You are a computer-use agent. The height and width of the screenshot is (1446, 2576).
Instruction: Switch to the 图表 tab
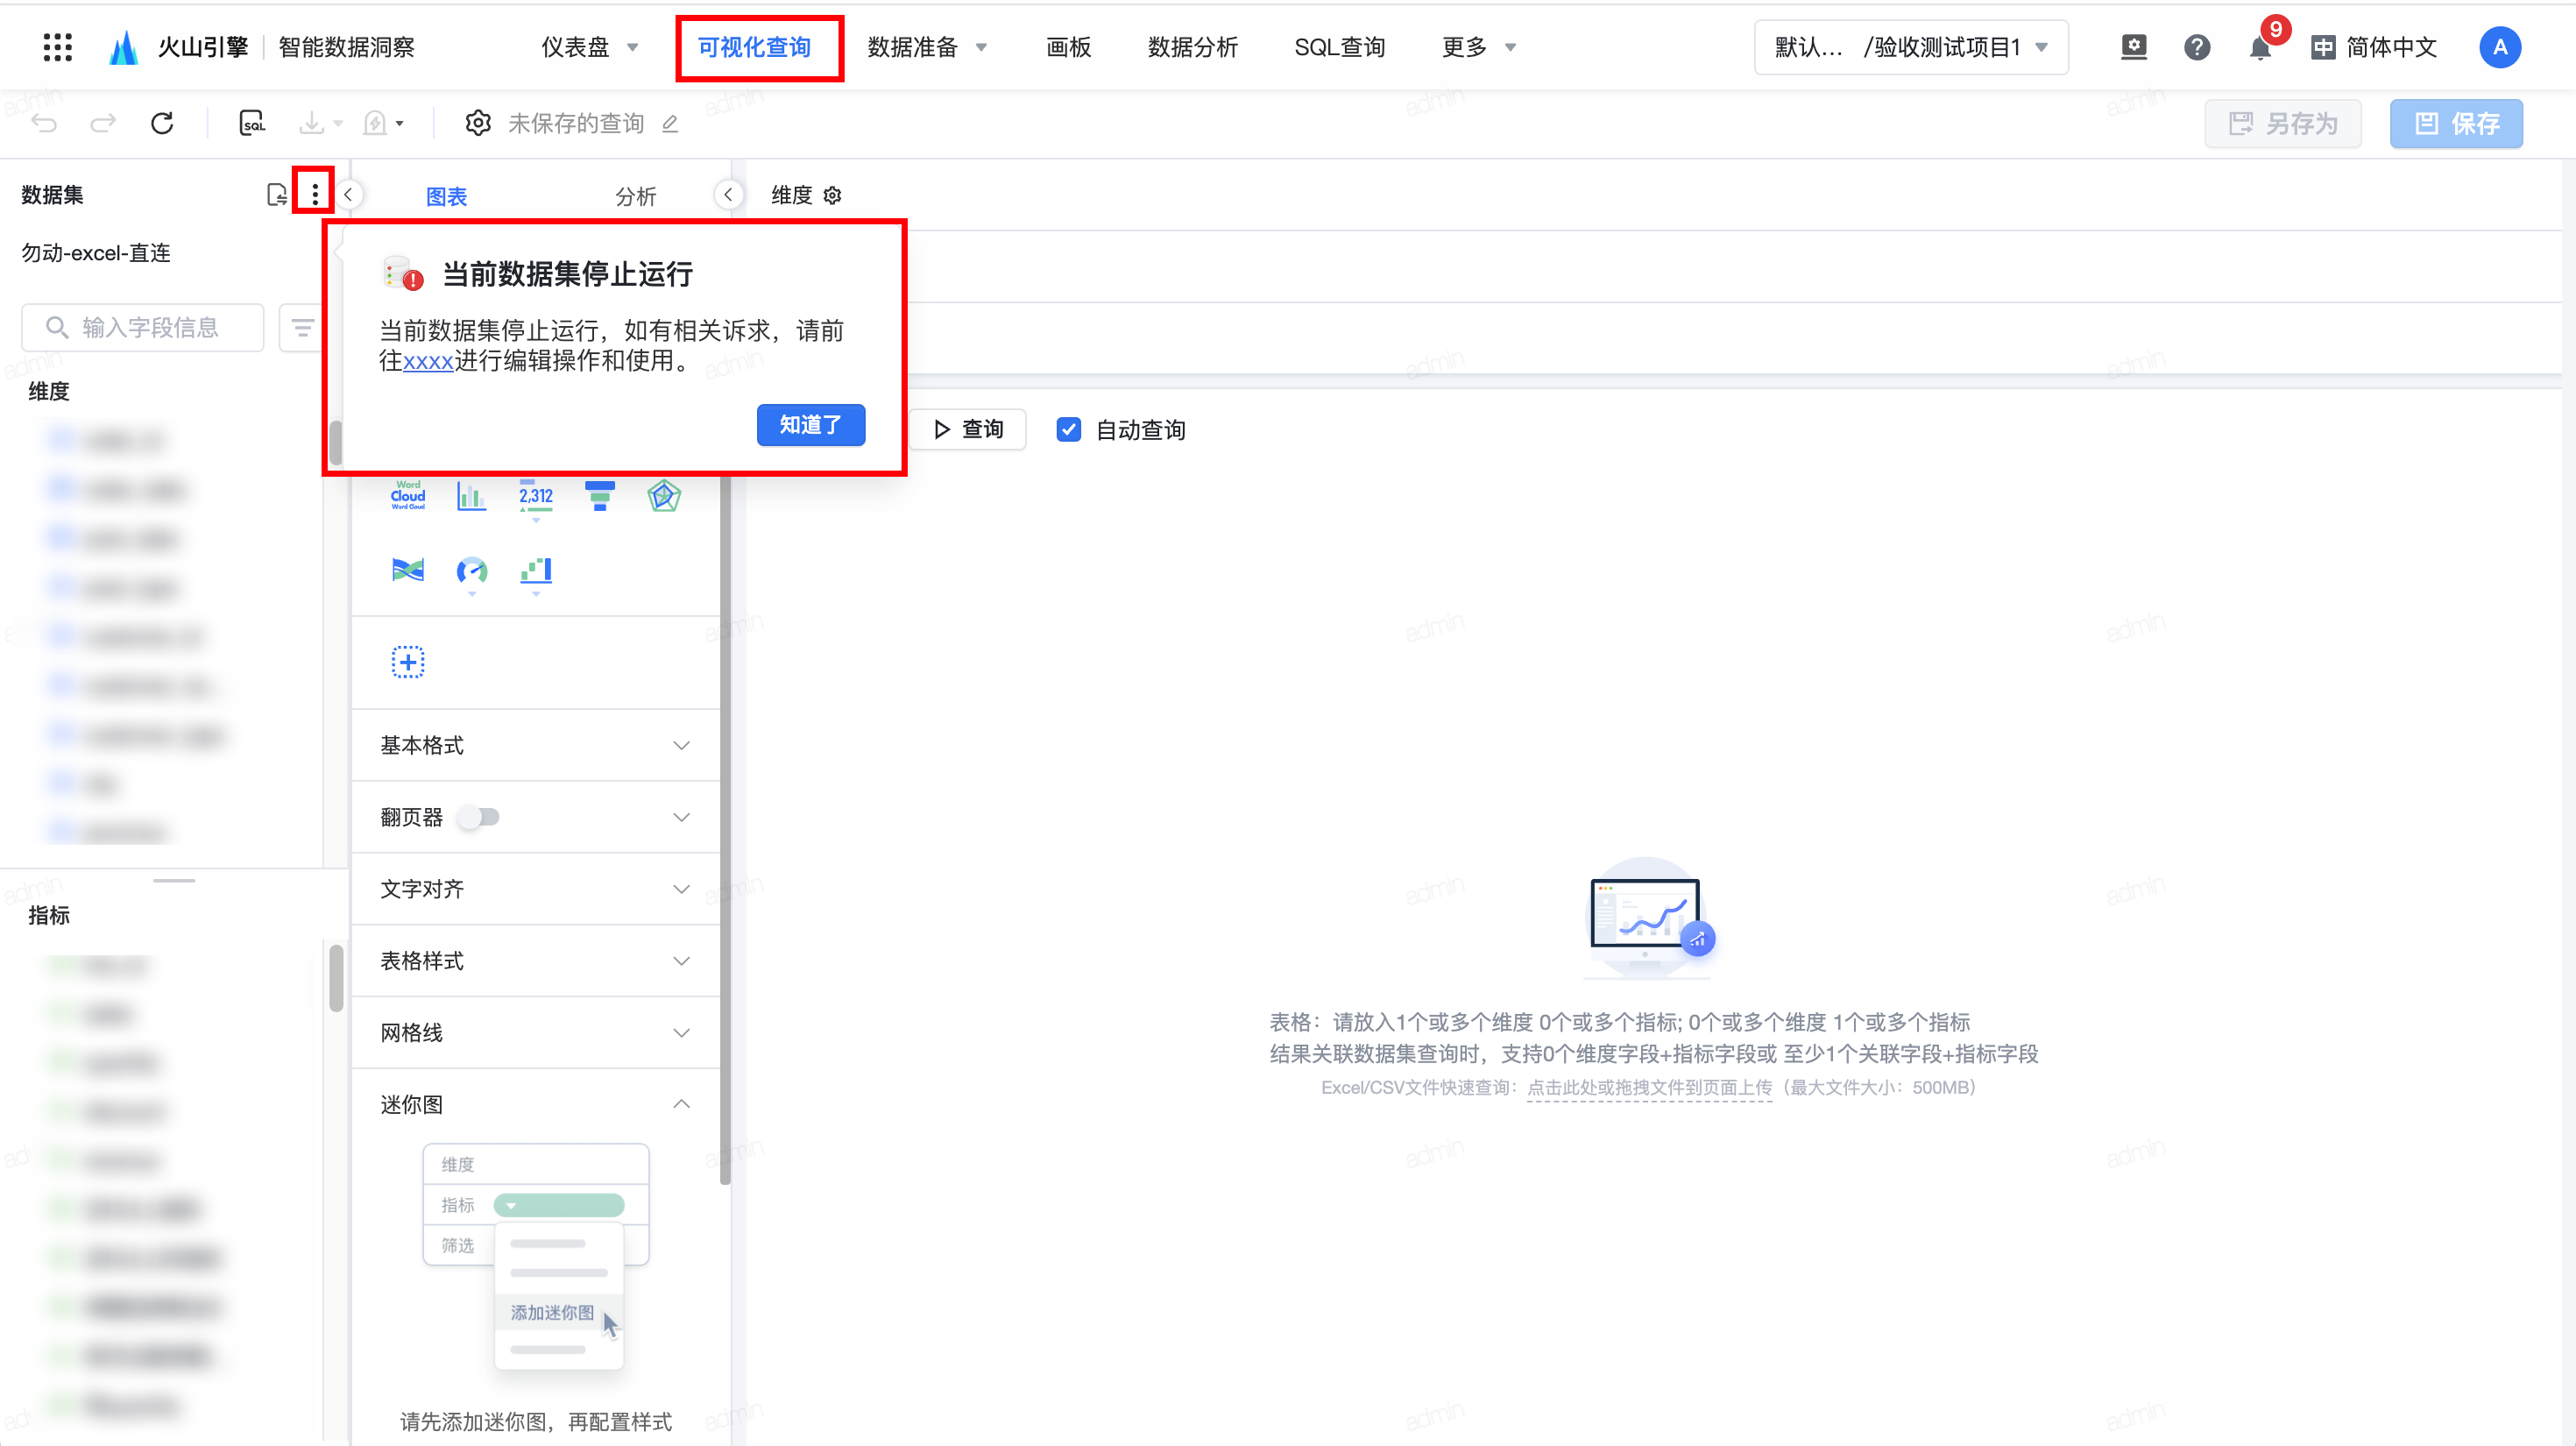tap(446, 196)
